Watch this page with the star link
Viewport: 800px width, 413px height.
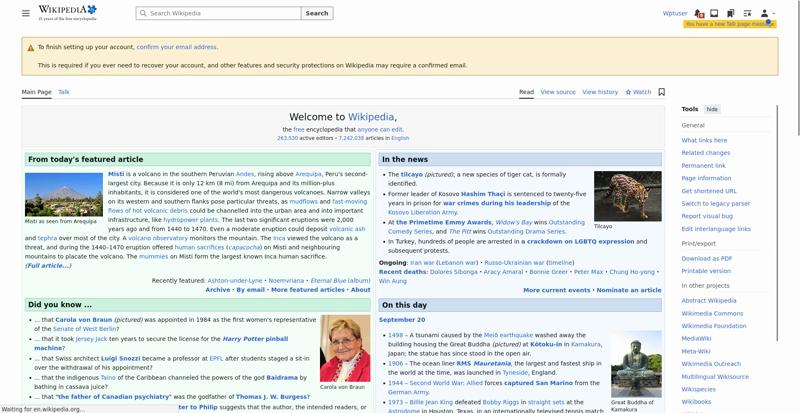[638, 92]
